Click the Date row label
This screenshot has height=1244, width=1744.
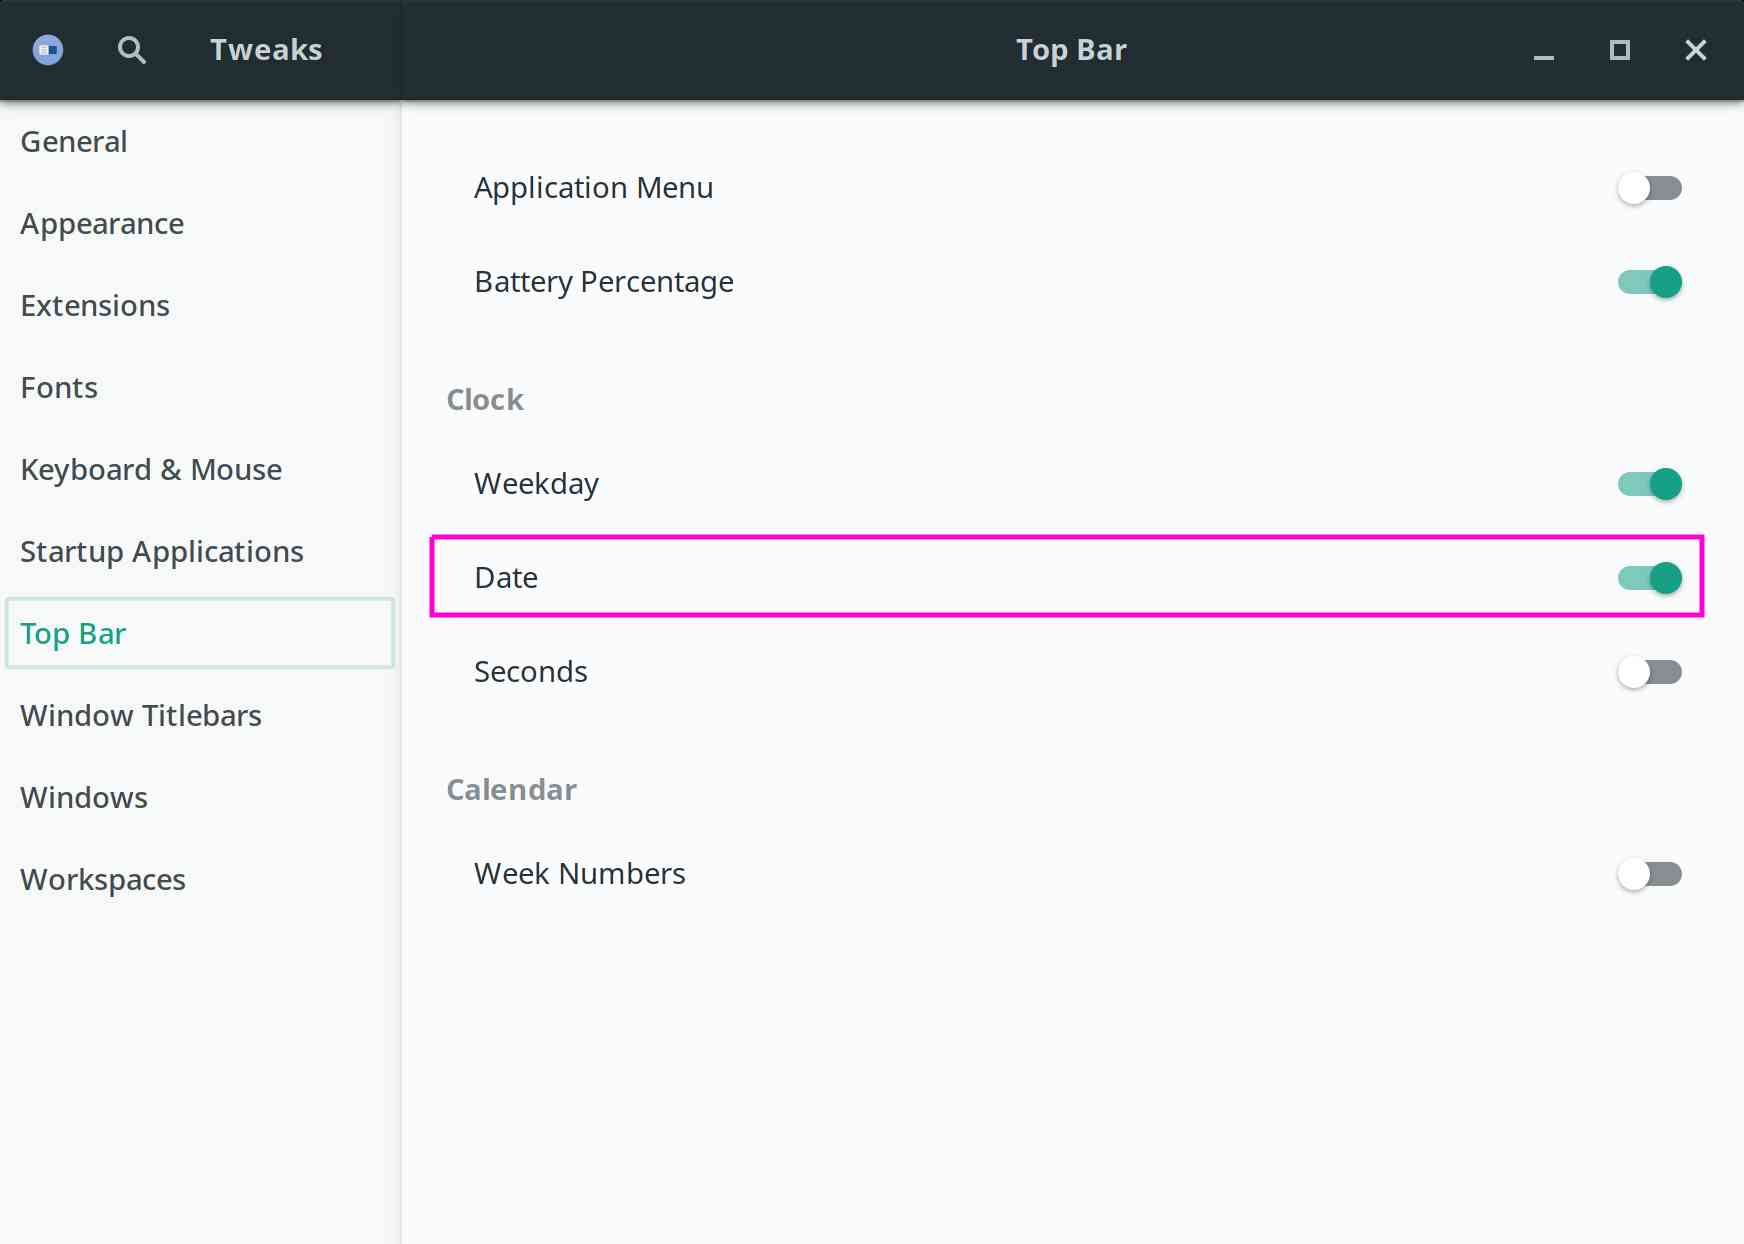click(506, 578)
